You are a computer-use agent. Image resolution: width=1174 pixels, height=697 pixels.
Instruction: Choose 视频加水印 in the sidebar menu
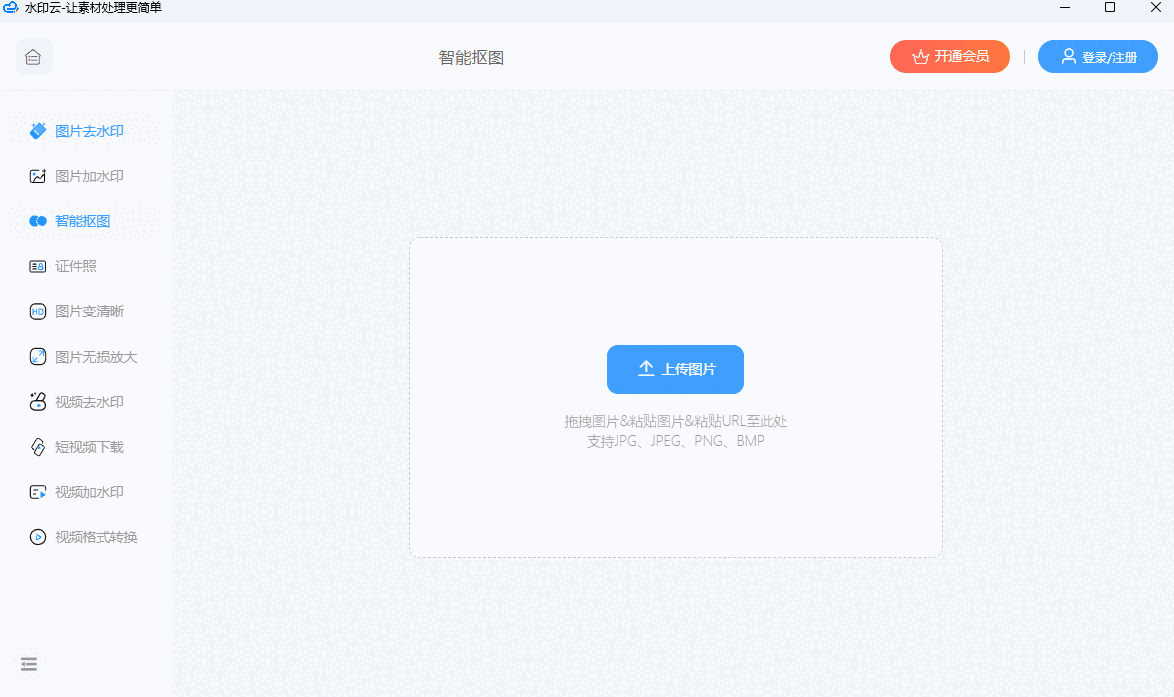(x=85, y=491)
